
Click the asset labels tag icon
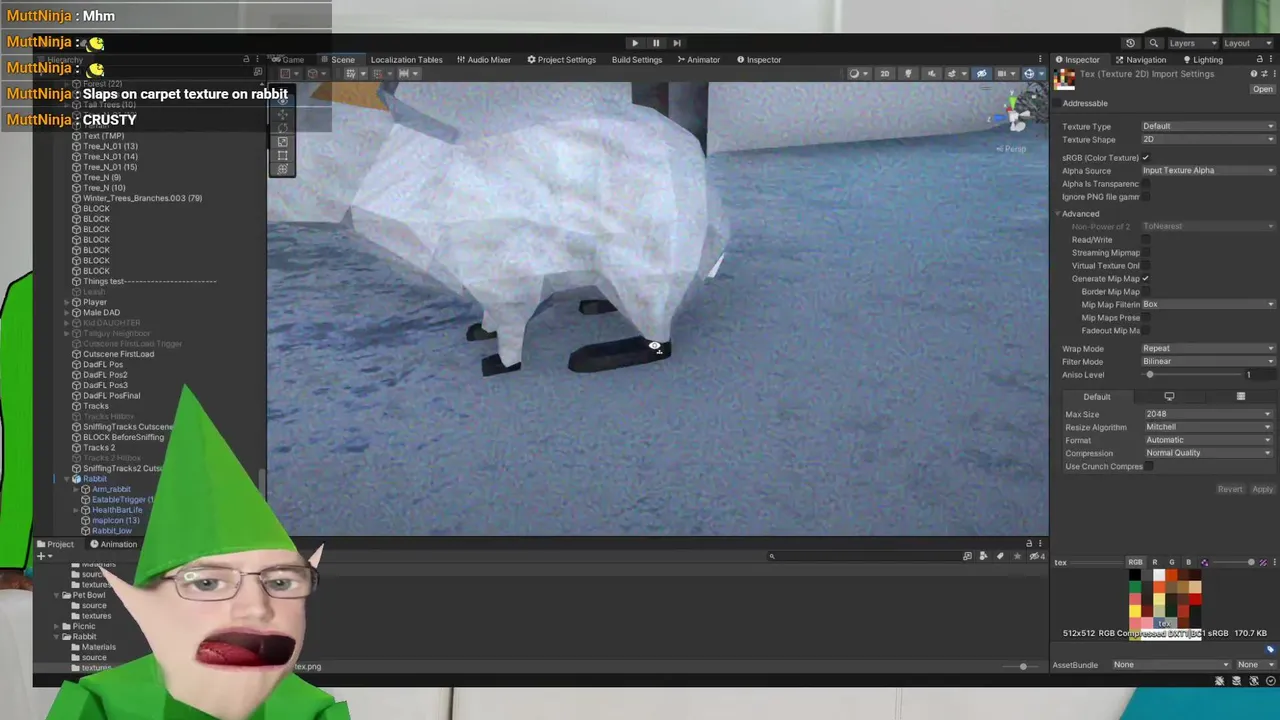1270,649
